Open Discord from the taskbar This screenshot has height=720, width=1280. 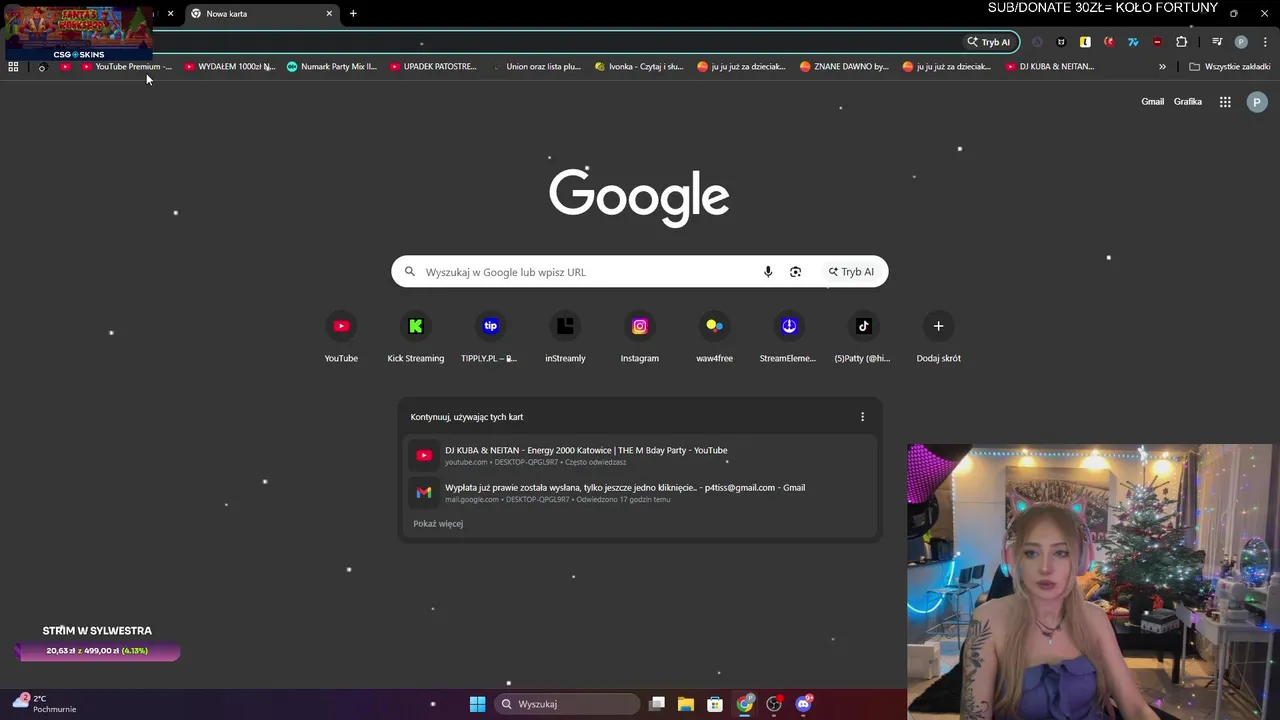point(803,704)
